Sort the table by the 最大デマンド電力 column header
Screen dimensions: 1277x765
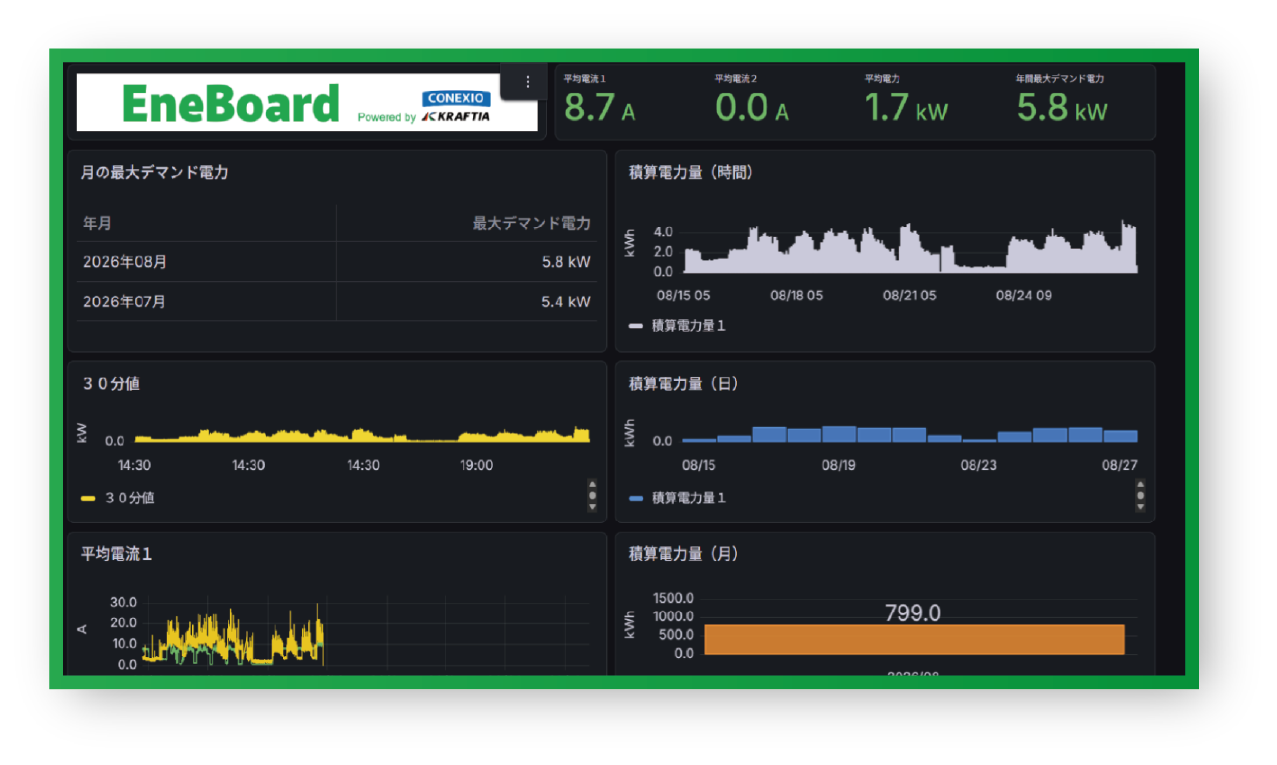click(x=531, y=223)
